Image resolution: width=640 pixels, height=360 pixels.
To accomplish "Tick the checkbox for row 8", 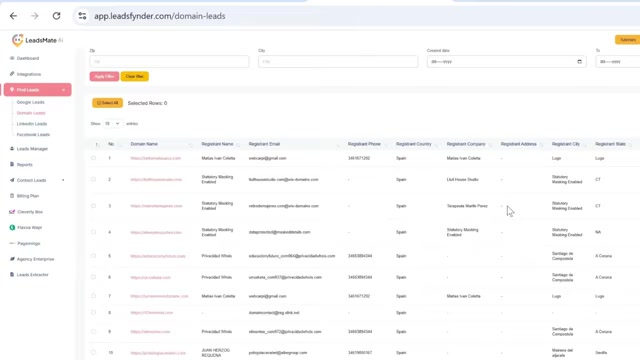I will [x=93, y=313].
